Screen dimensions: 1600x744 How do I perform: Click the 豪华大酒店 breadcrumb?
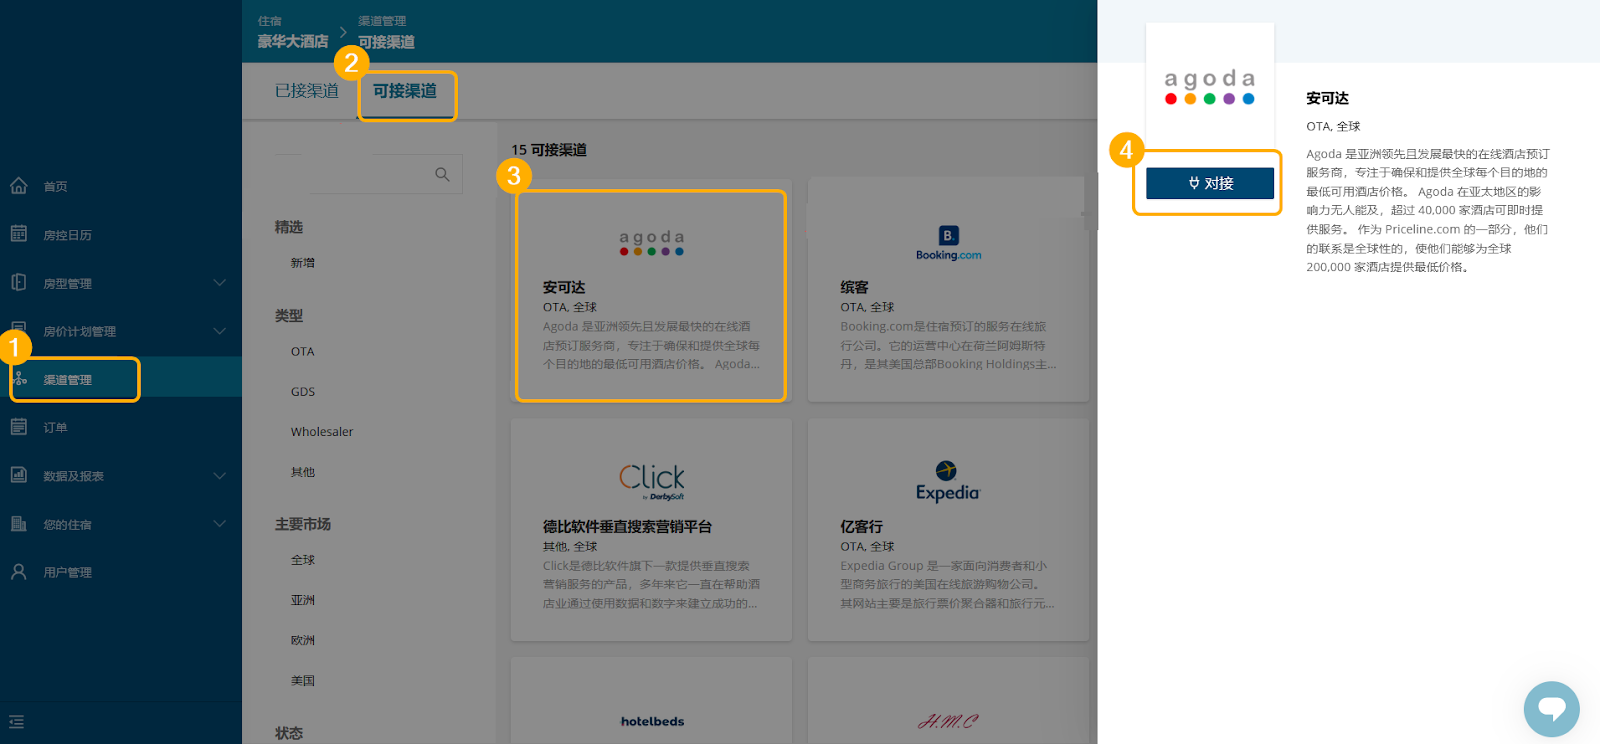pos(293,41)
